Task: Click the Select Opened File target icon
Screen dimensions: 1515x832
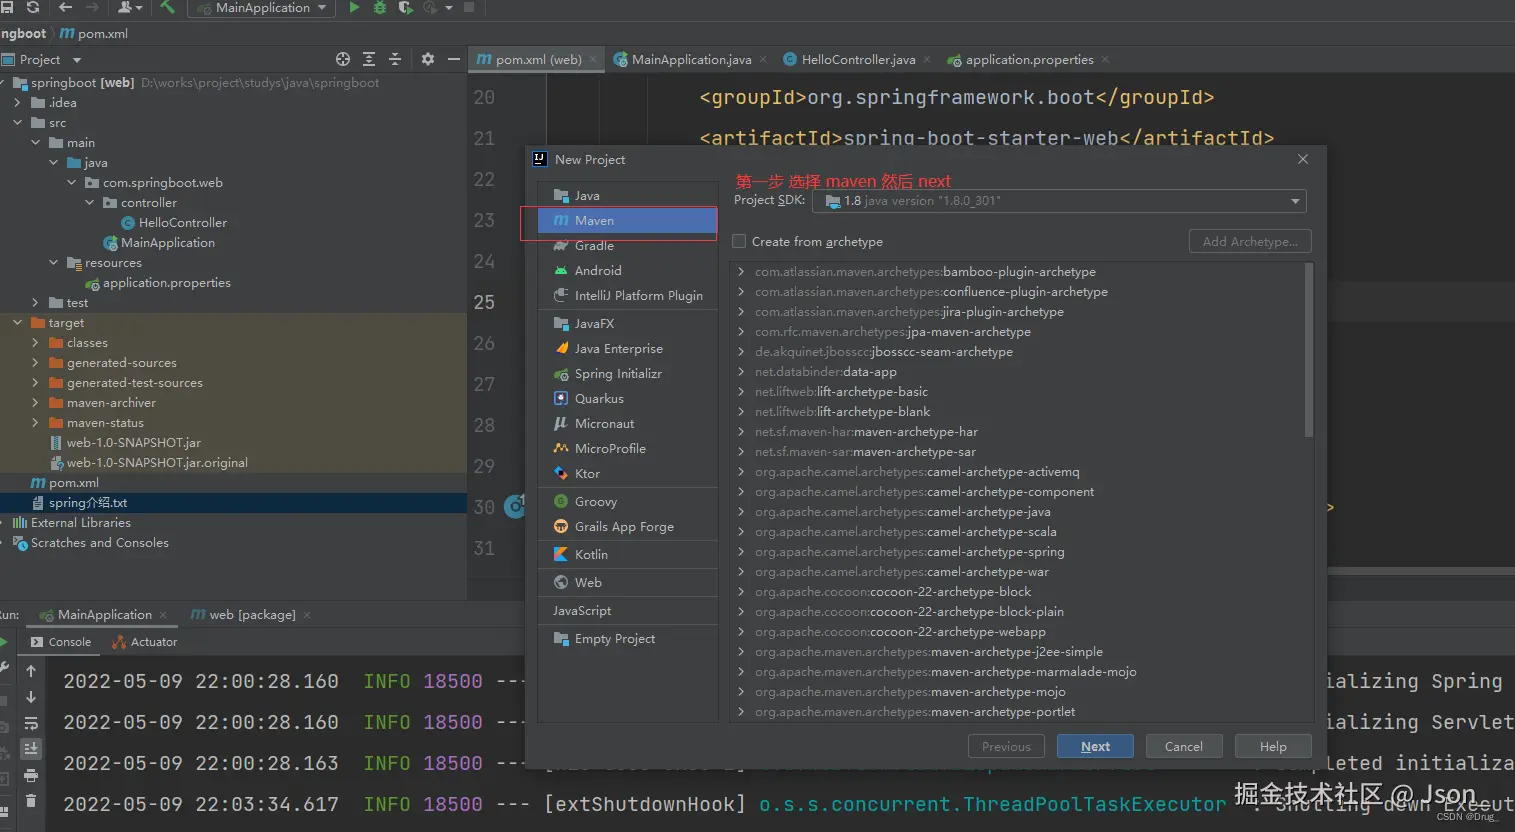Action: (343, 59)
